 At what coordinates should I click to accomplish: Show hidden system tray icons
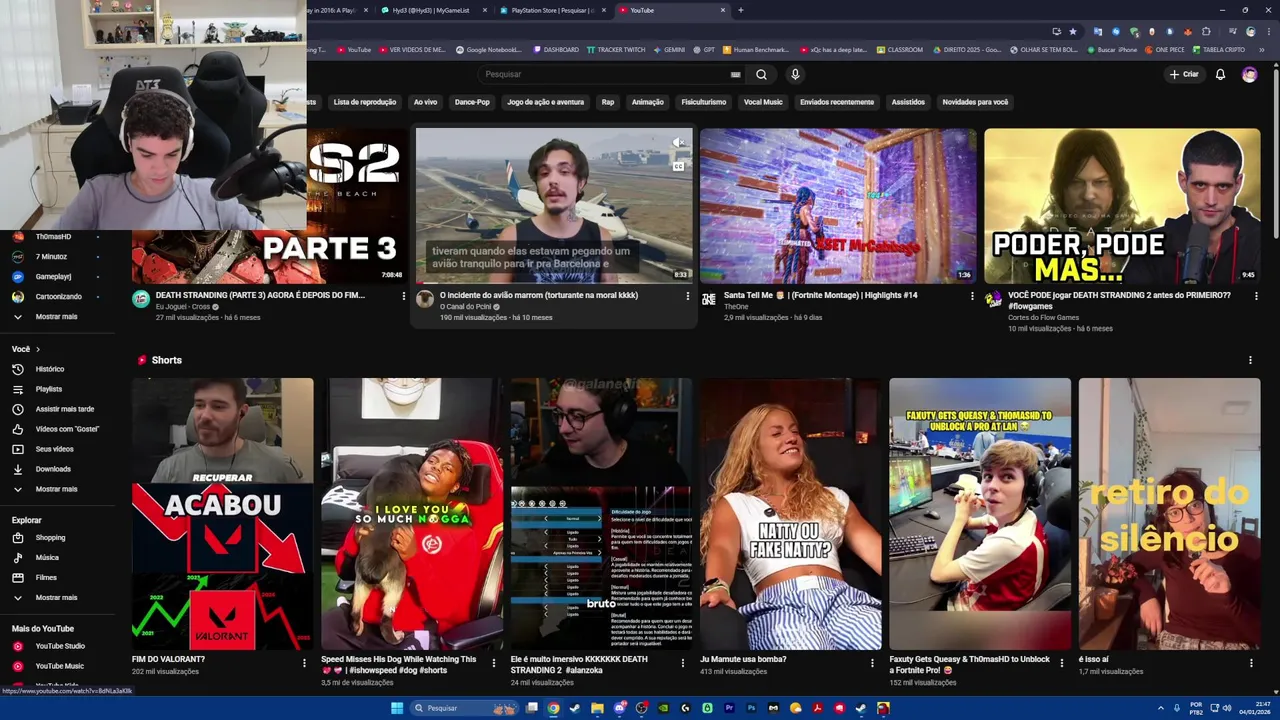1161,708
